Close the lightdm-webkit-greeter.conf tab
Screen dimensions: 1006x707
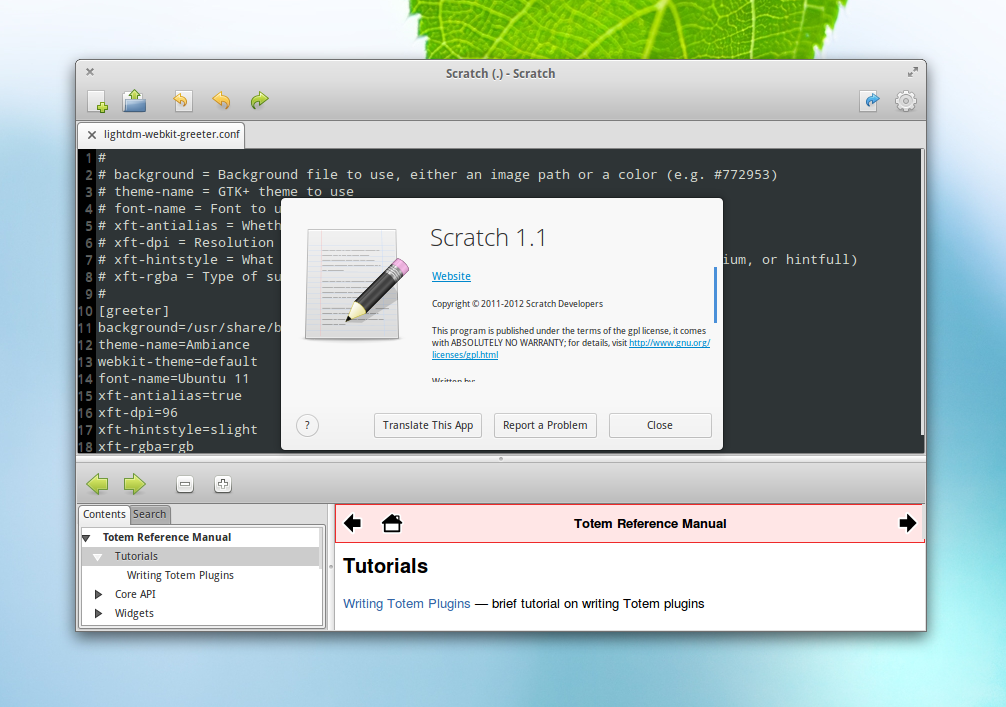pyautogui.click(x=92, y=135)
